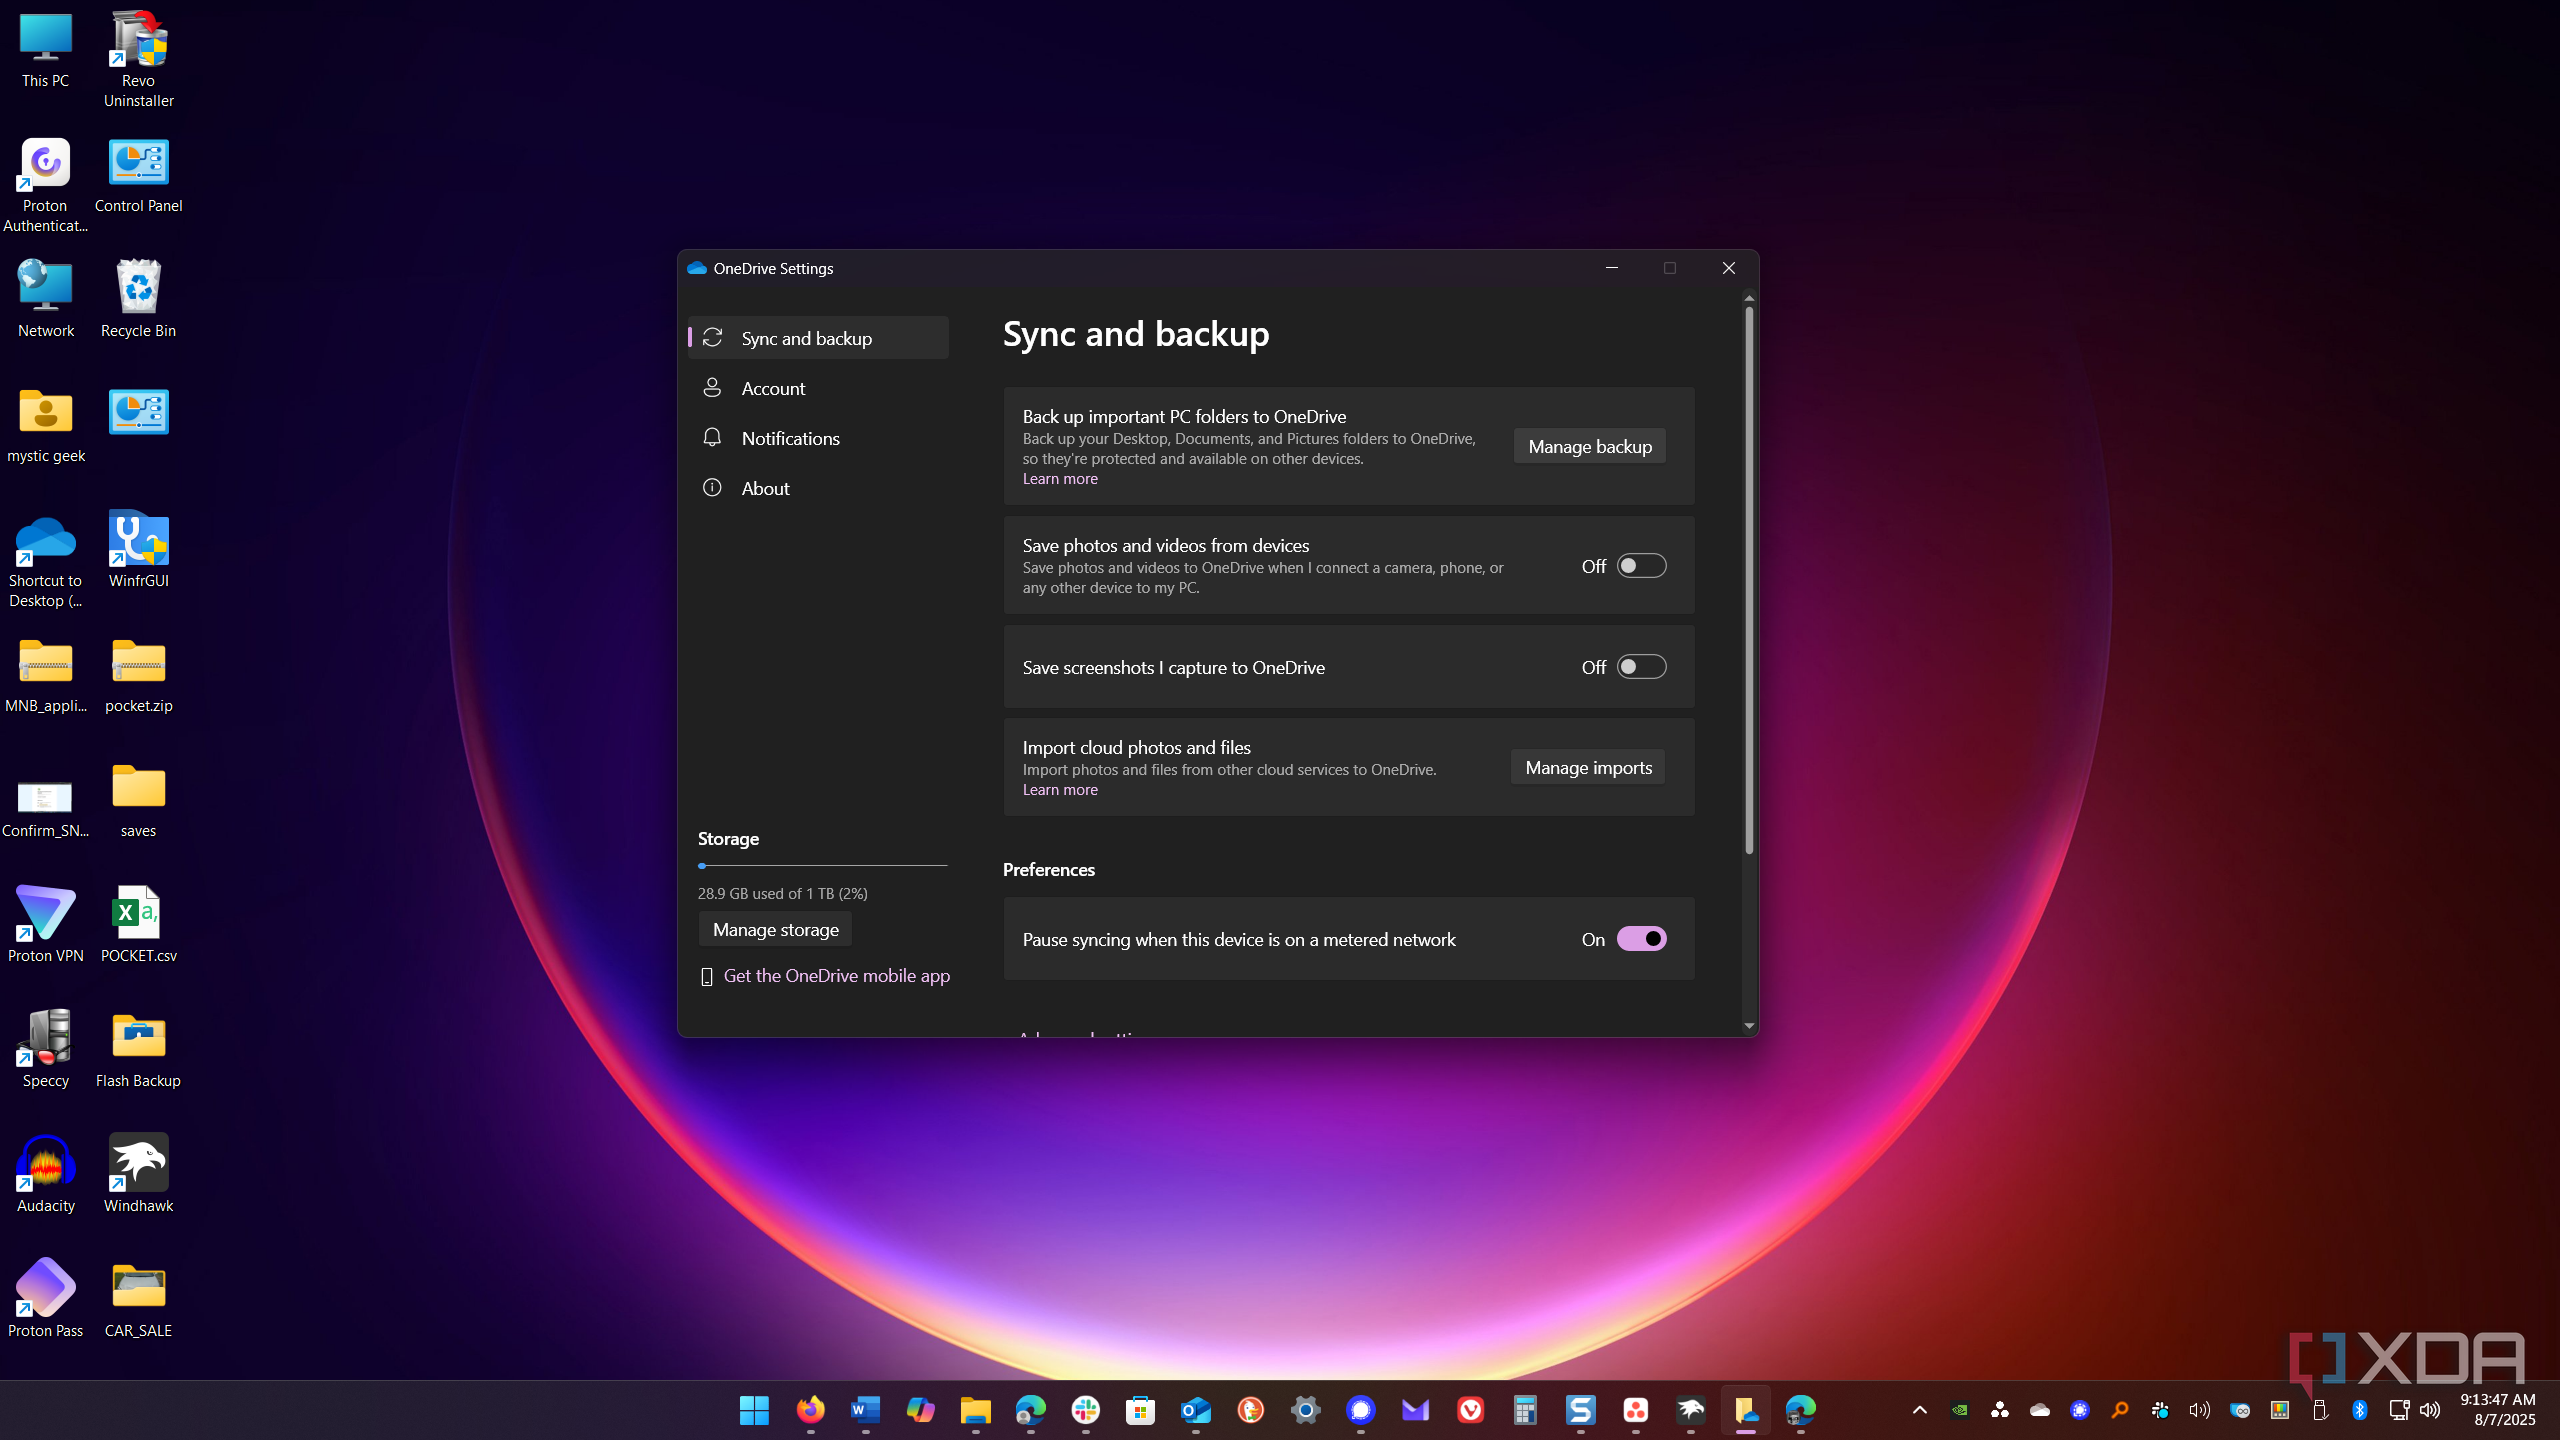Select the saves folder on desktop
This screenshot has height=1440, width=2560.
point(138,800)
